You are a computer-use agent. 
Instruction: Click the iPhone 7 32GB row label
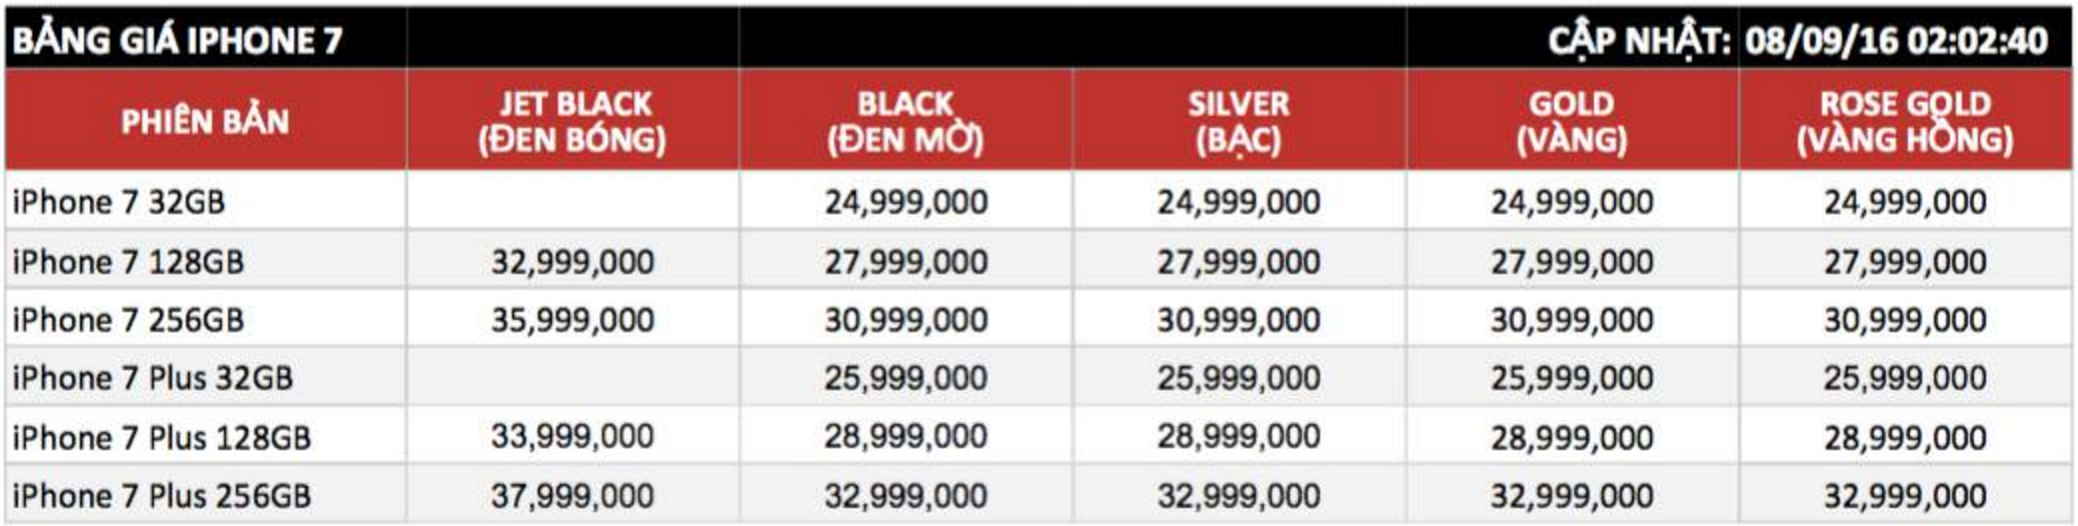pos(119,202)
